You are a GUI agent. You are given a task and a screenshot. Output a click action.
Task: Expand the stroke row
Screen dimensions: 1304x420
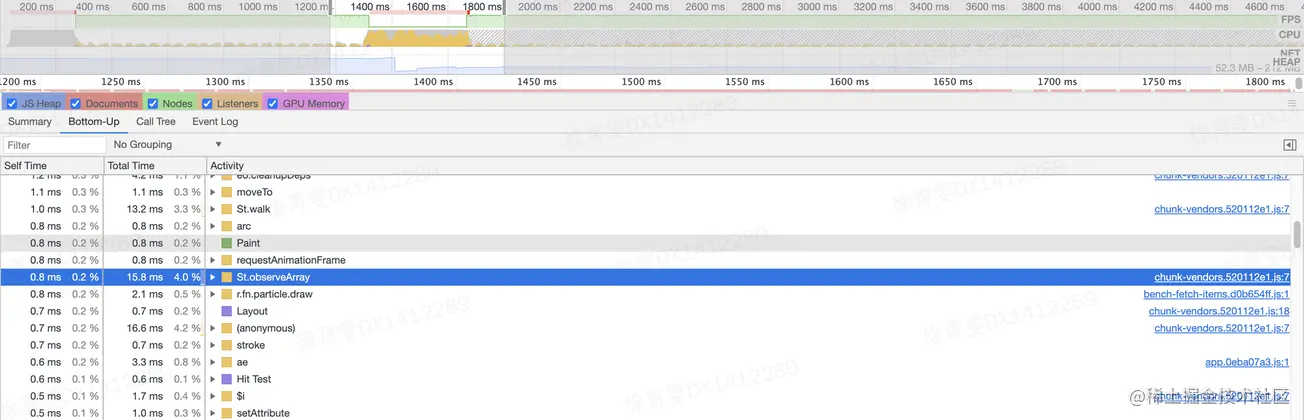pyautogui.click(x=212, y=345)
